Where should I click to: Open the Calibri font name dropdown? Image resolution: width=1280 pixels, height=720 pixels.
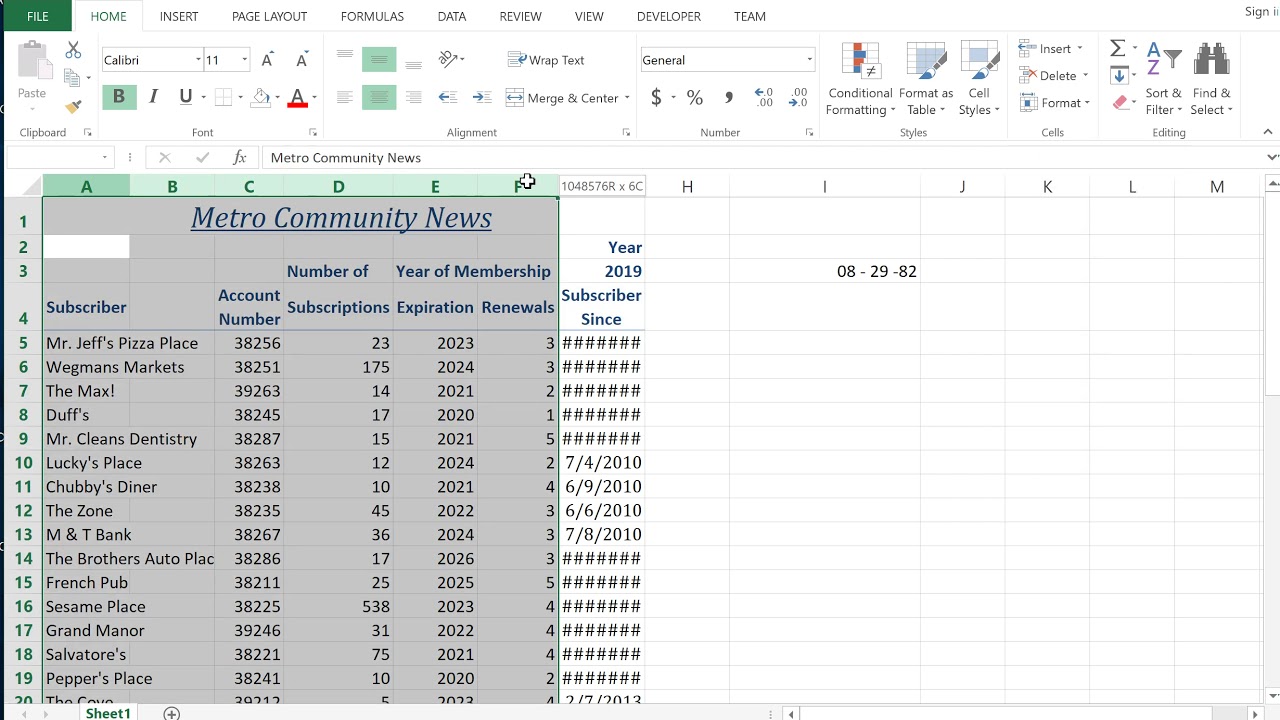[x=198, y=60]
